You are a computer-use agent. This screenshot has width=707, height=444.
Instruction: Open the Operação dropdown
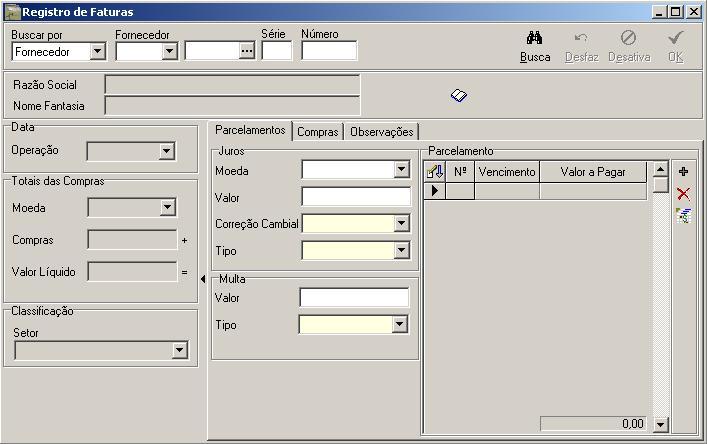pos(166,151)
